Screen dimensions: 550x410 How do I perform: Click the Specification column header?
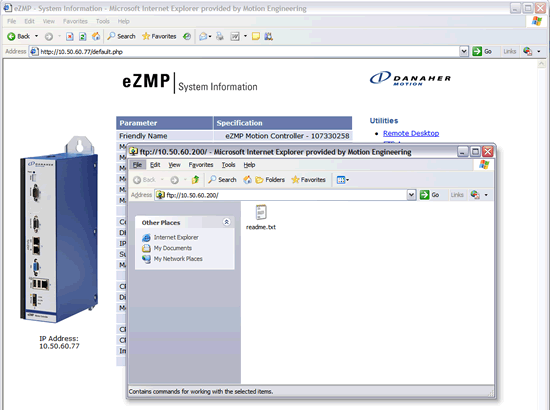[283, 123]
